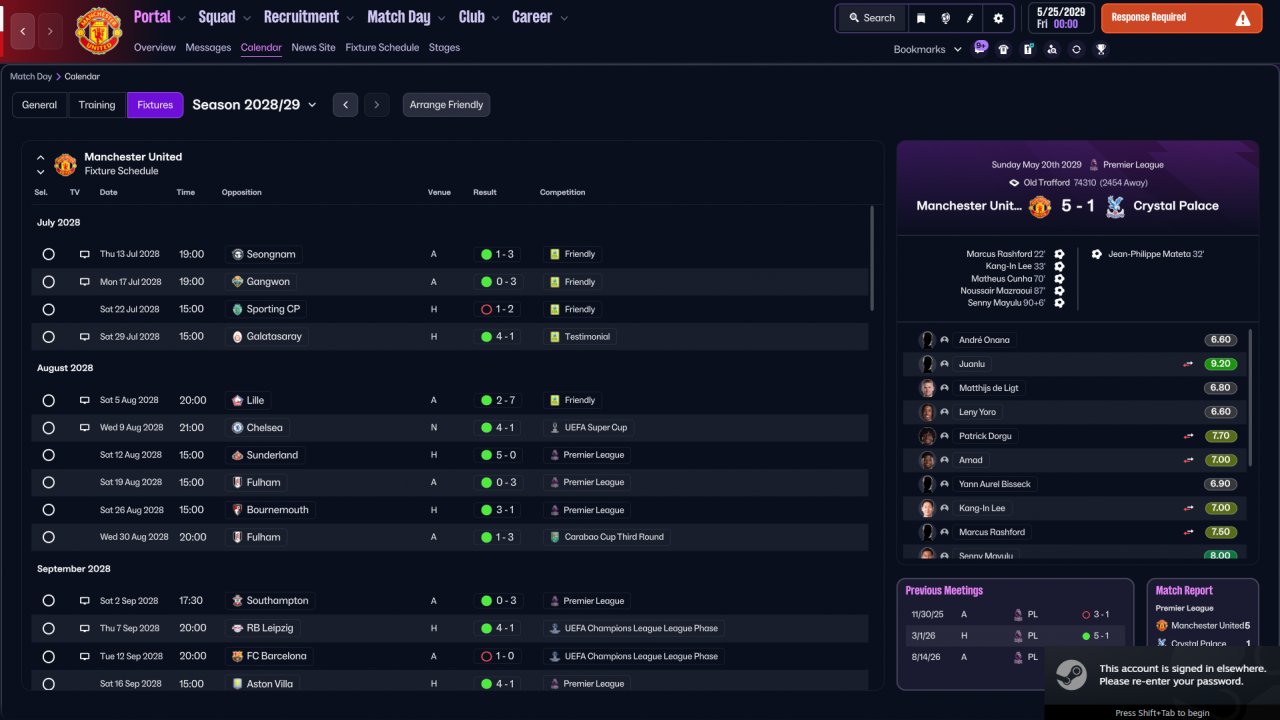Select the radio button for Gangwon fixture
Screen dimensions: 1280x720
(48, 282)
